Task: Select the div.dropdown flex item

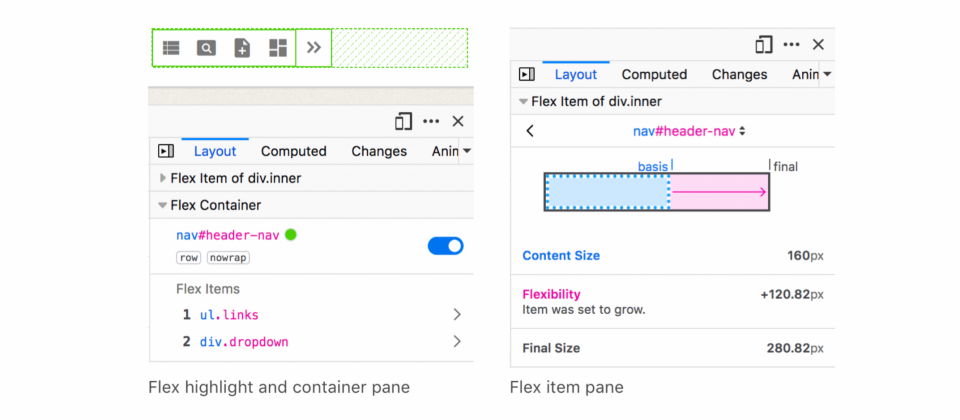Action: (x=311, y=342)
